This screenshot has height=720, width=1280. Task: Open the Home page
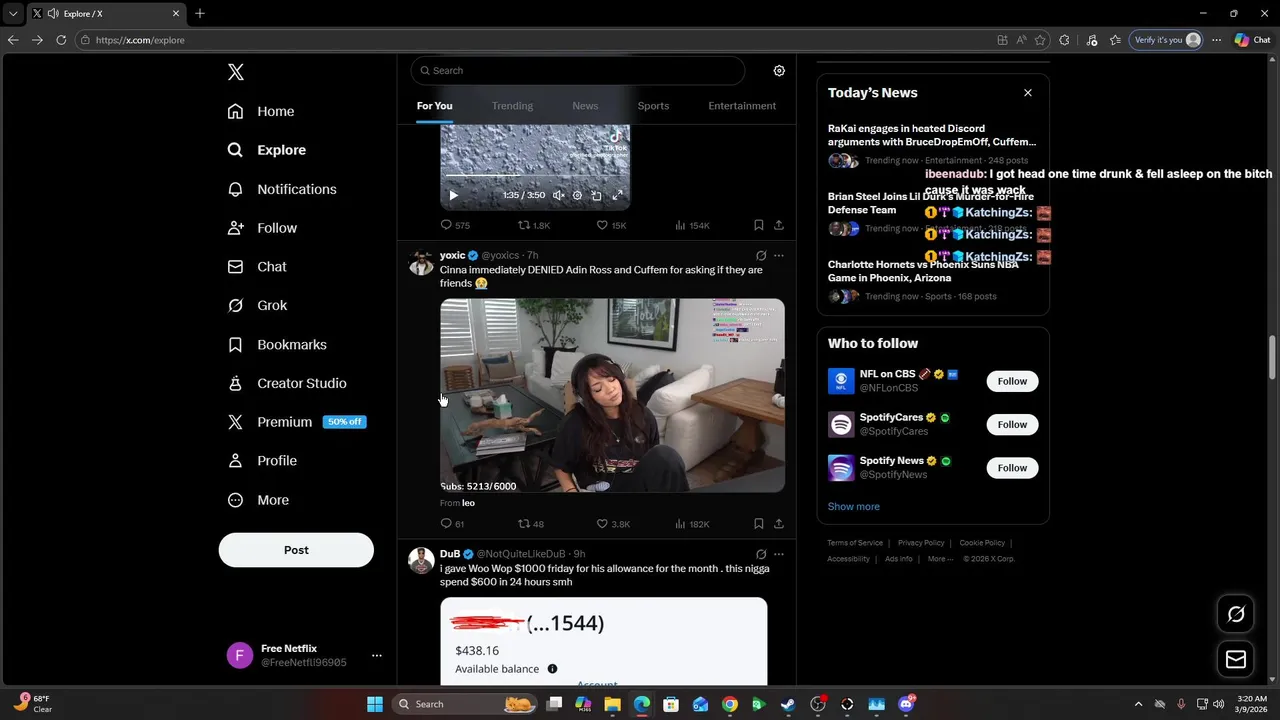tap(261, 111)
